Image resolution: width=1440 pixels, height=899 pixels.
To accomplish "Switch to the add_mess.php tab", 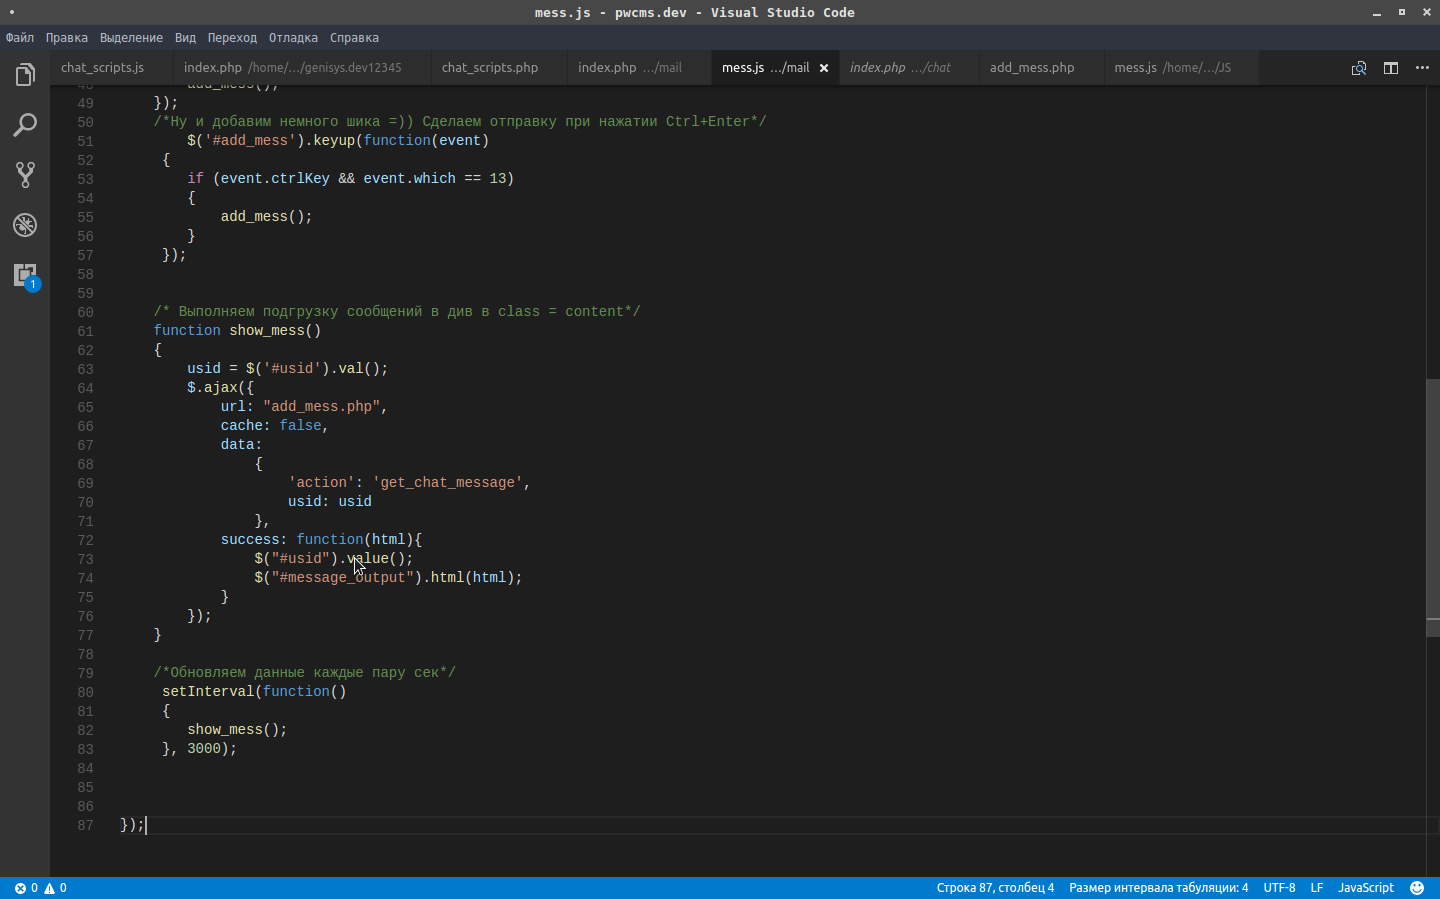I will pos(1032,68).
